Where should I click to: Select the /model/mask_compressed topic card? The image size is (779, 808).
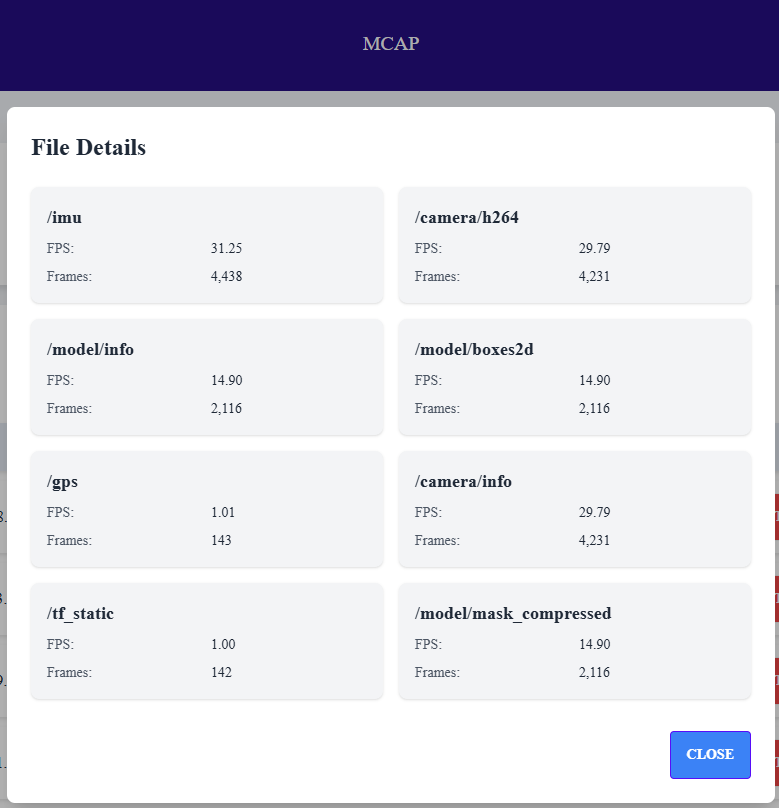[x=575, y=641]
